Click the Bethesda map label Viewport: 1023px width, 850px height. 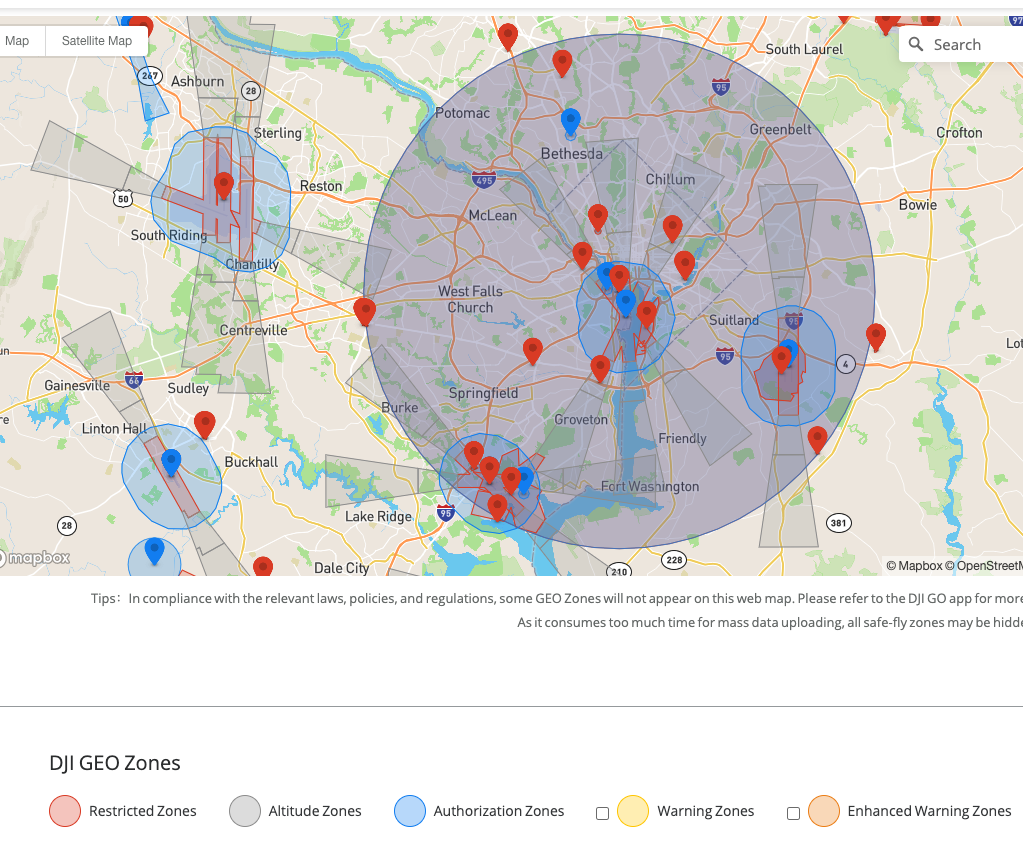coord(572,154)
